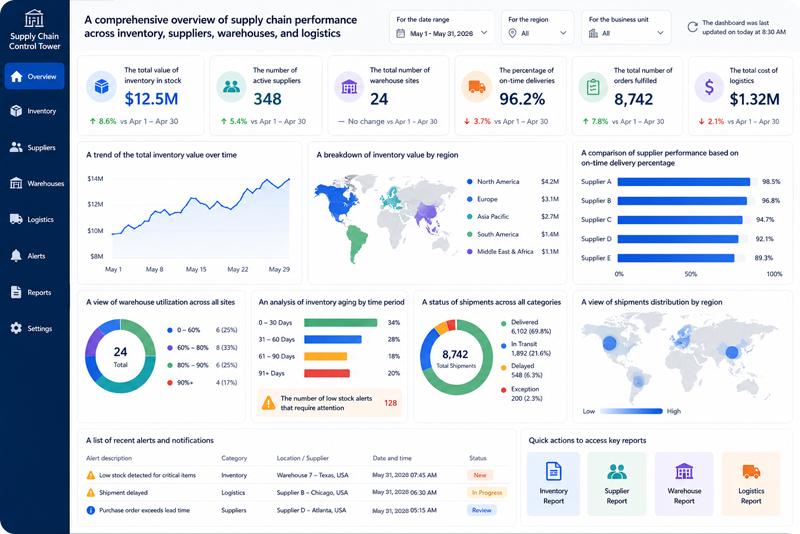Click the low stock alerts warning icon

tap(268, 403)
